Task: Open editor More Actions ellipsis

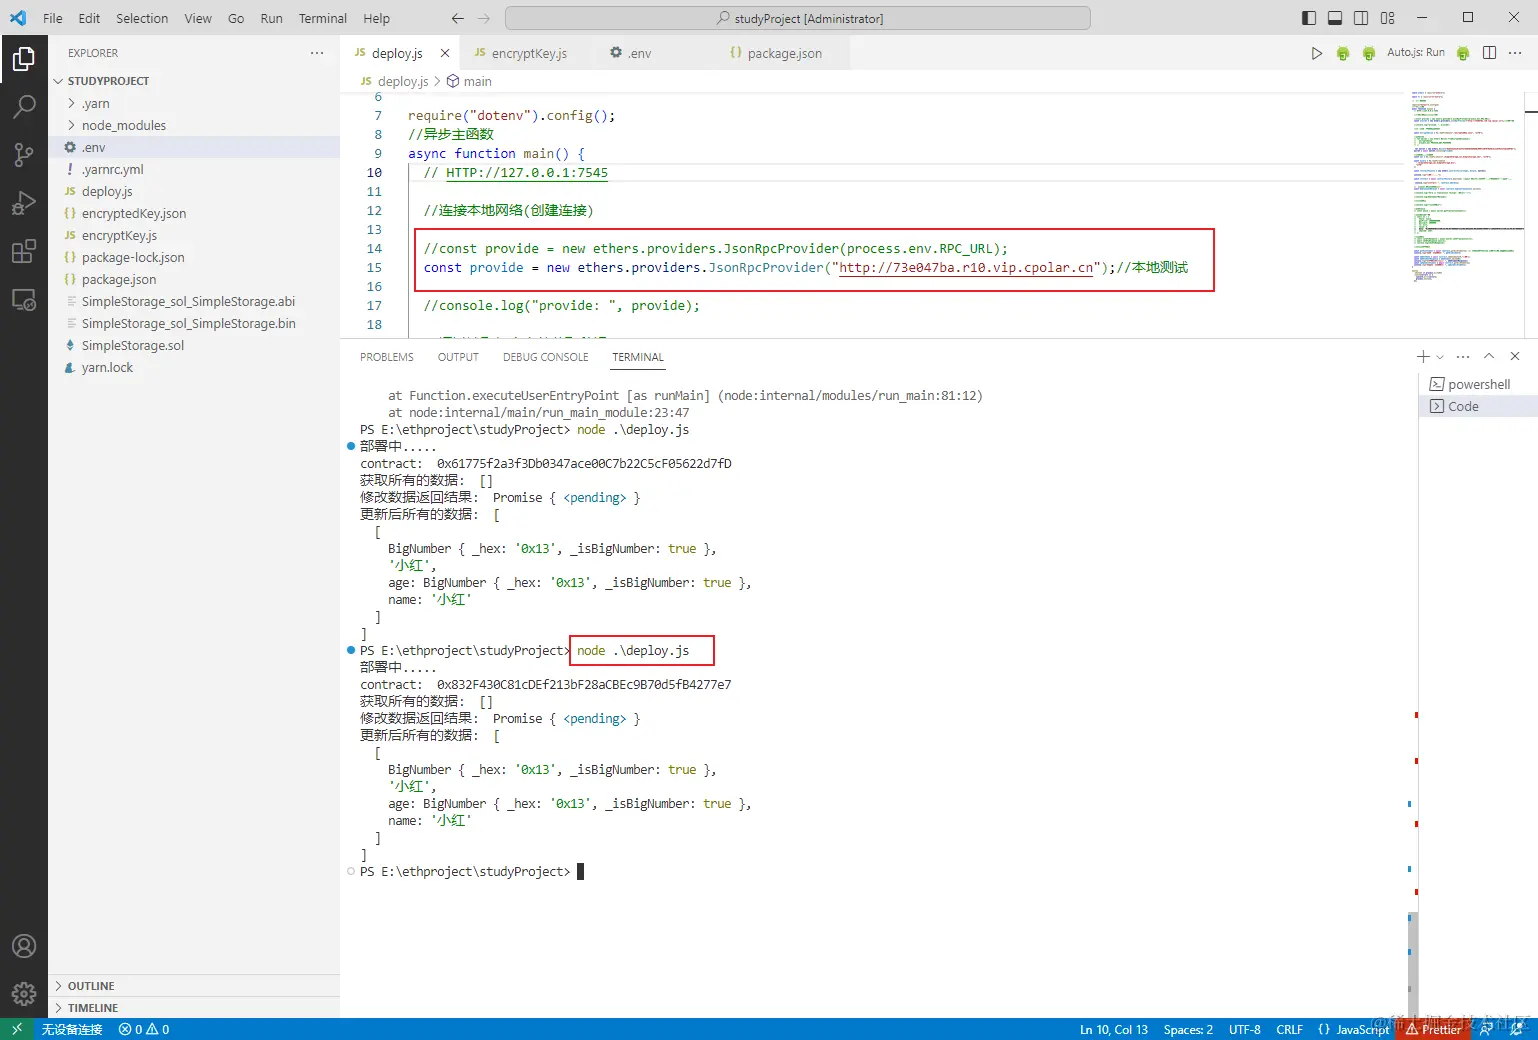Action: [x=1515, y=53]
